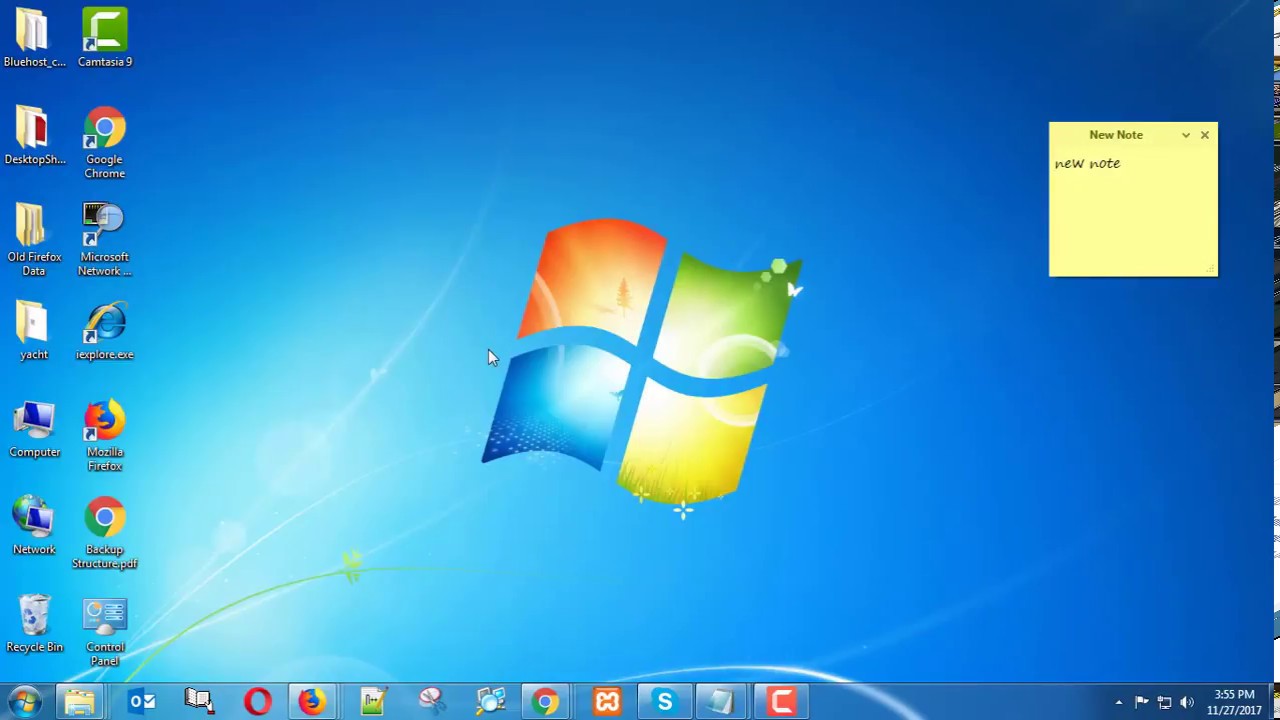The height and width of the screenshot is (720, 1280).
Task: Click the volume speaker tray icon
Action: pos(1187,702)
